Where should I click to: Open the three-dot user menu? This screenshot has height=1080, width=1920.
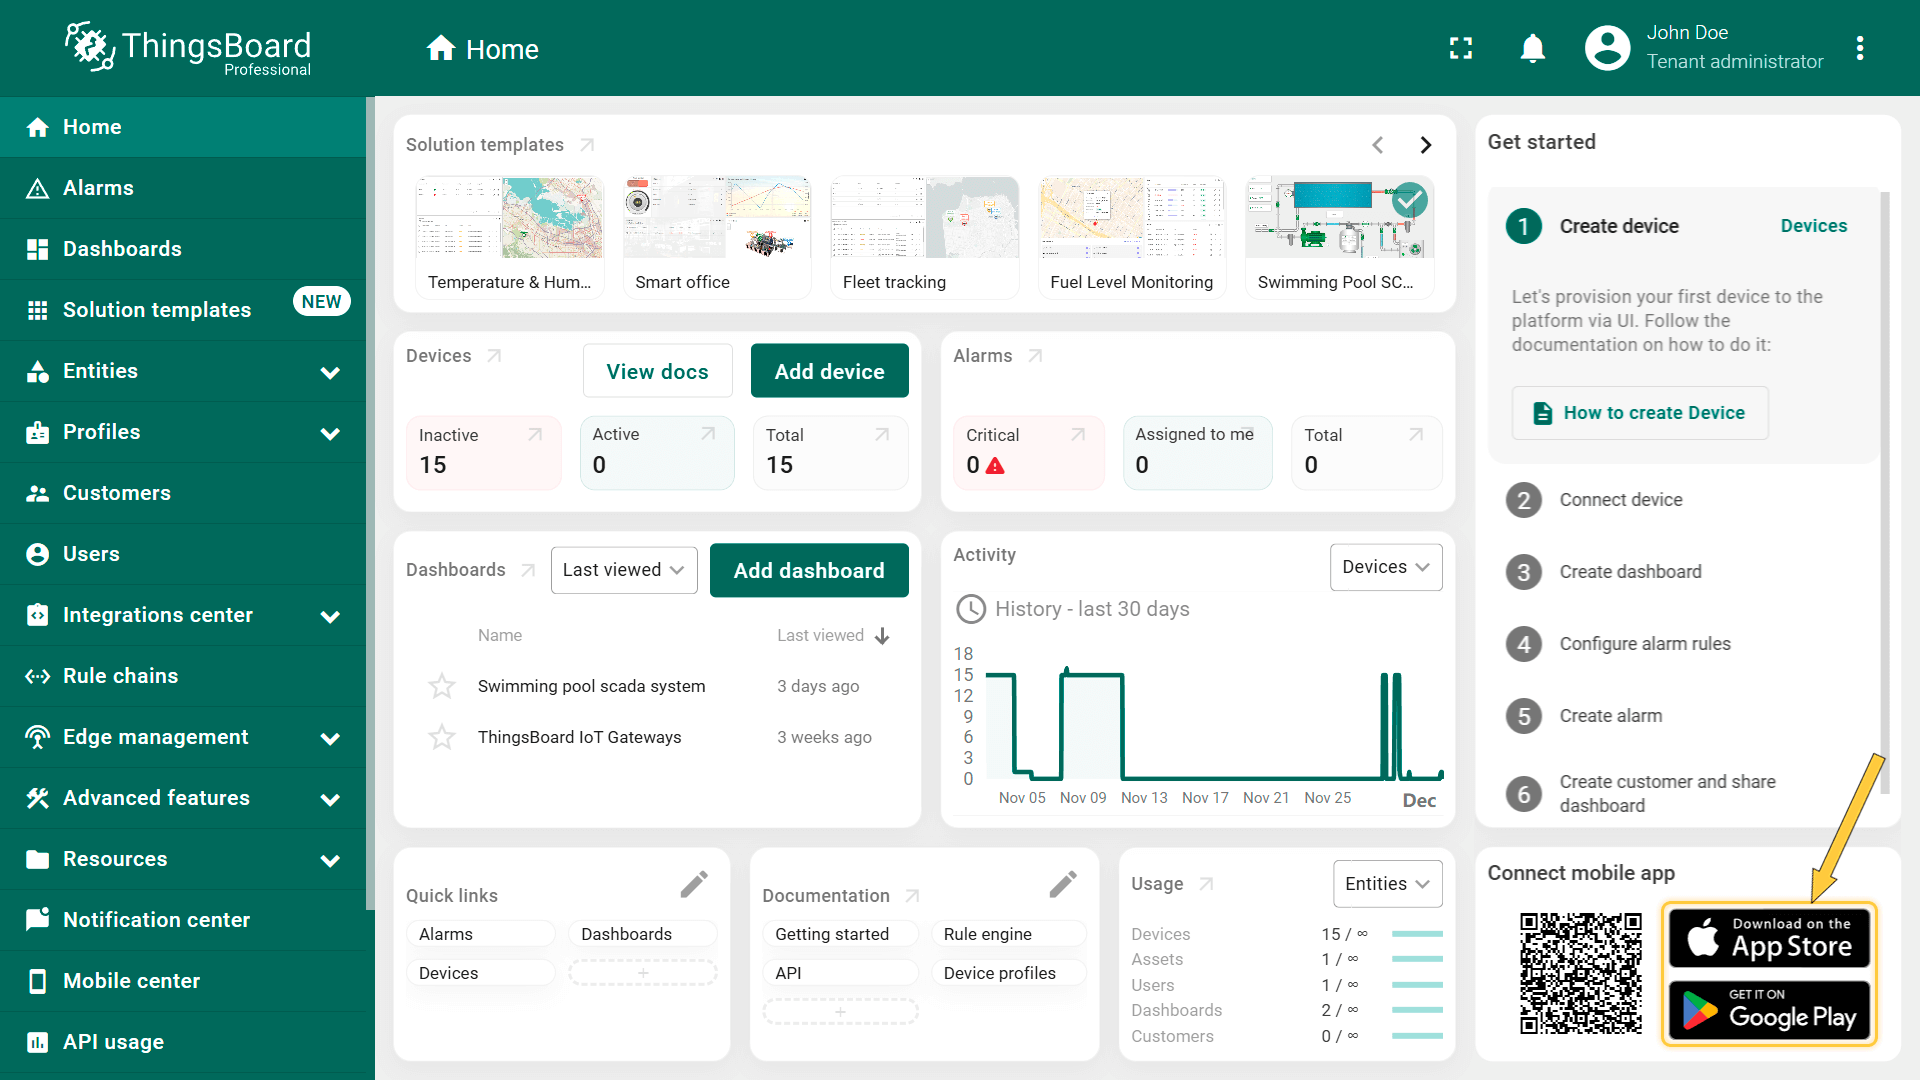(1859, 48)
